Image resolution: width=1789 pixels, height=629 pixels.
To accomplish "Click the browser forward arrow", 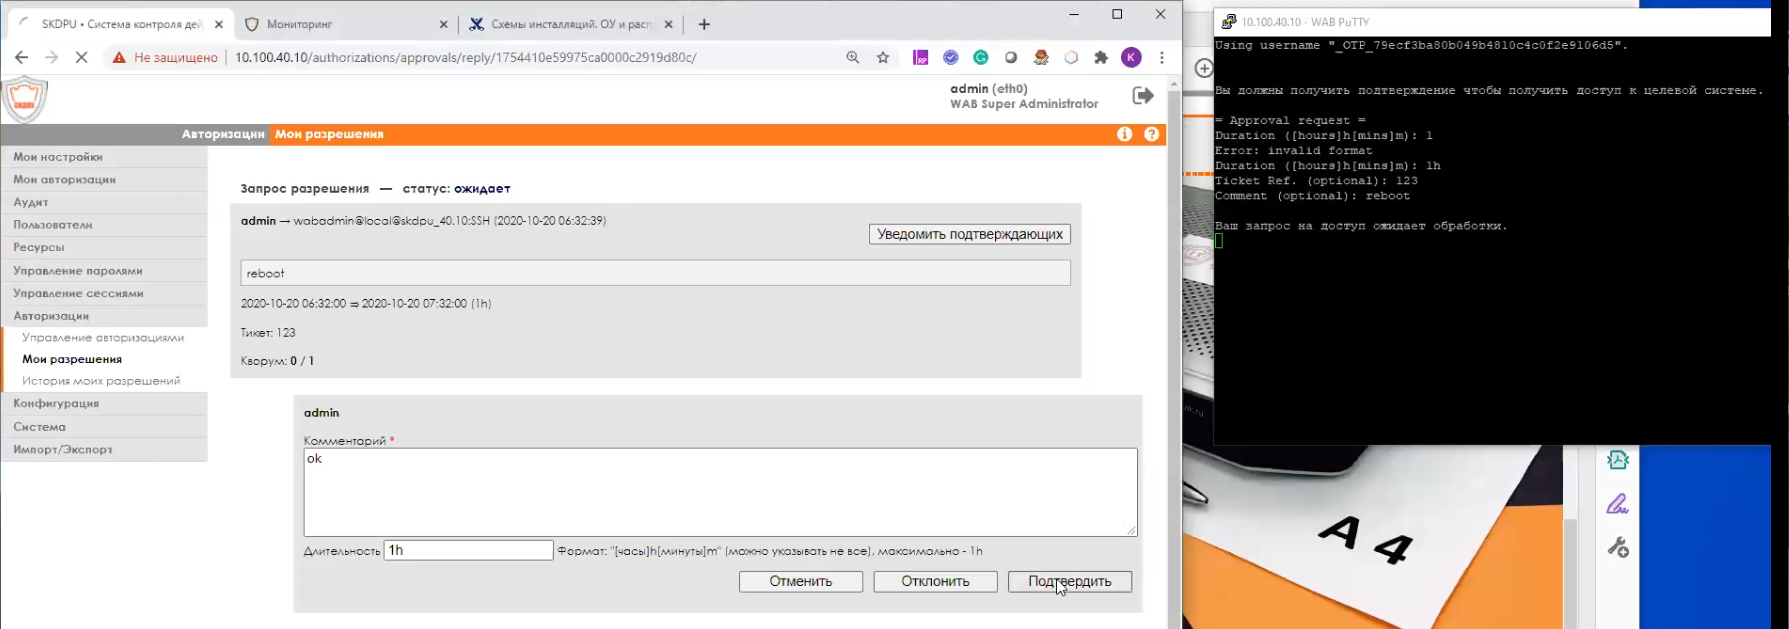I will coord(52,58).
